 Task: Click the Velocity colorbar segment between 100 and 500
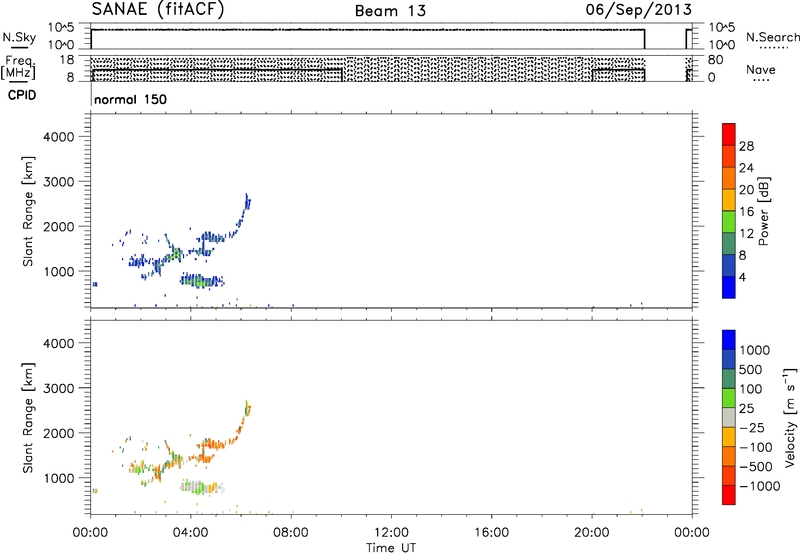tap(729, 379)
